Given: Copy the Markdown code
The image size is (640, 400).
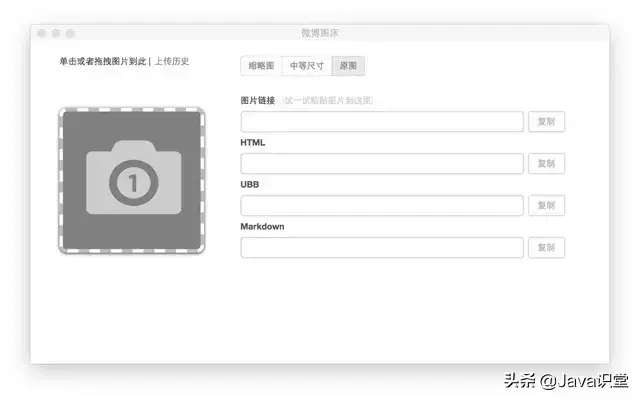Looking at the screenshot, I should (547, 247).
